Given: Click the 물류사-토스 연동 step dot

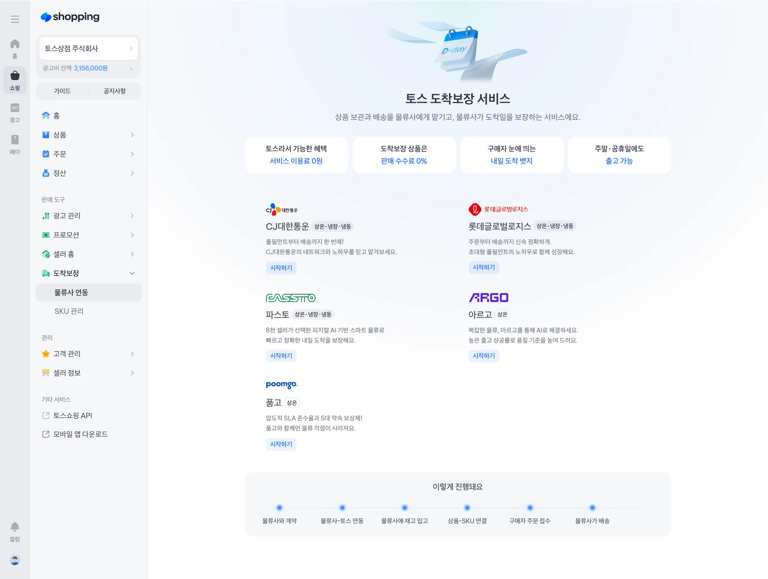Looking at the screenshot, I should coord(342,507).
